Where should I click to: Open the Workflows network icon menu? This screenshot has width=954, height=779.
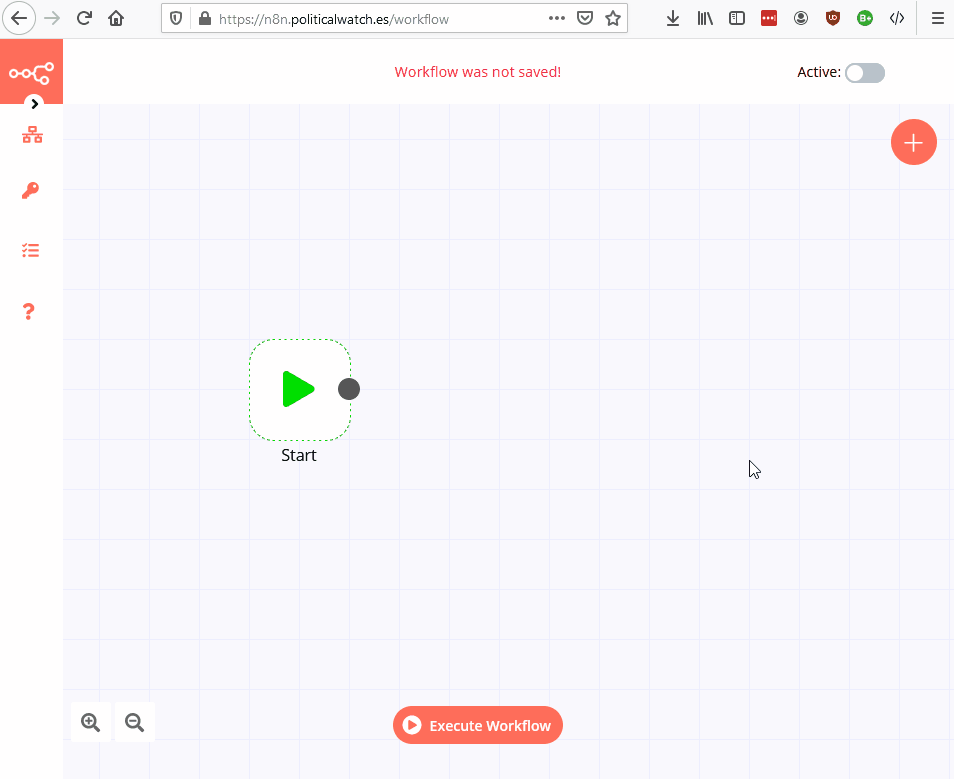pos(32,134)
